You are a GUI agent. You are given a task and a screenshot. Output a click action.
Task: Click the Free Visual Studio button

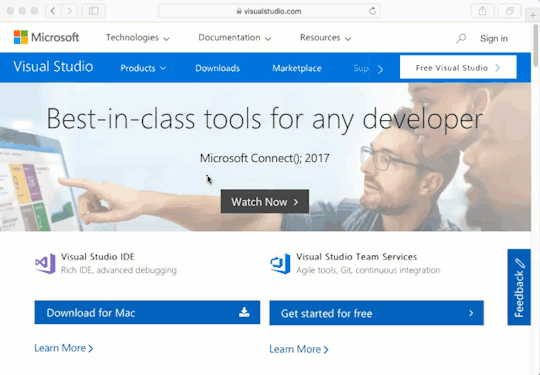click(x=458, y=67)
